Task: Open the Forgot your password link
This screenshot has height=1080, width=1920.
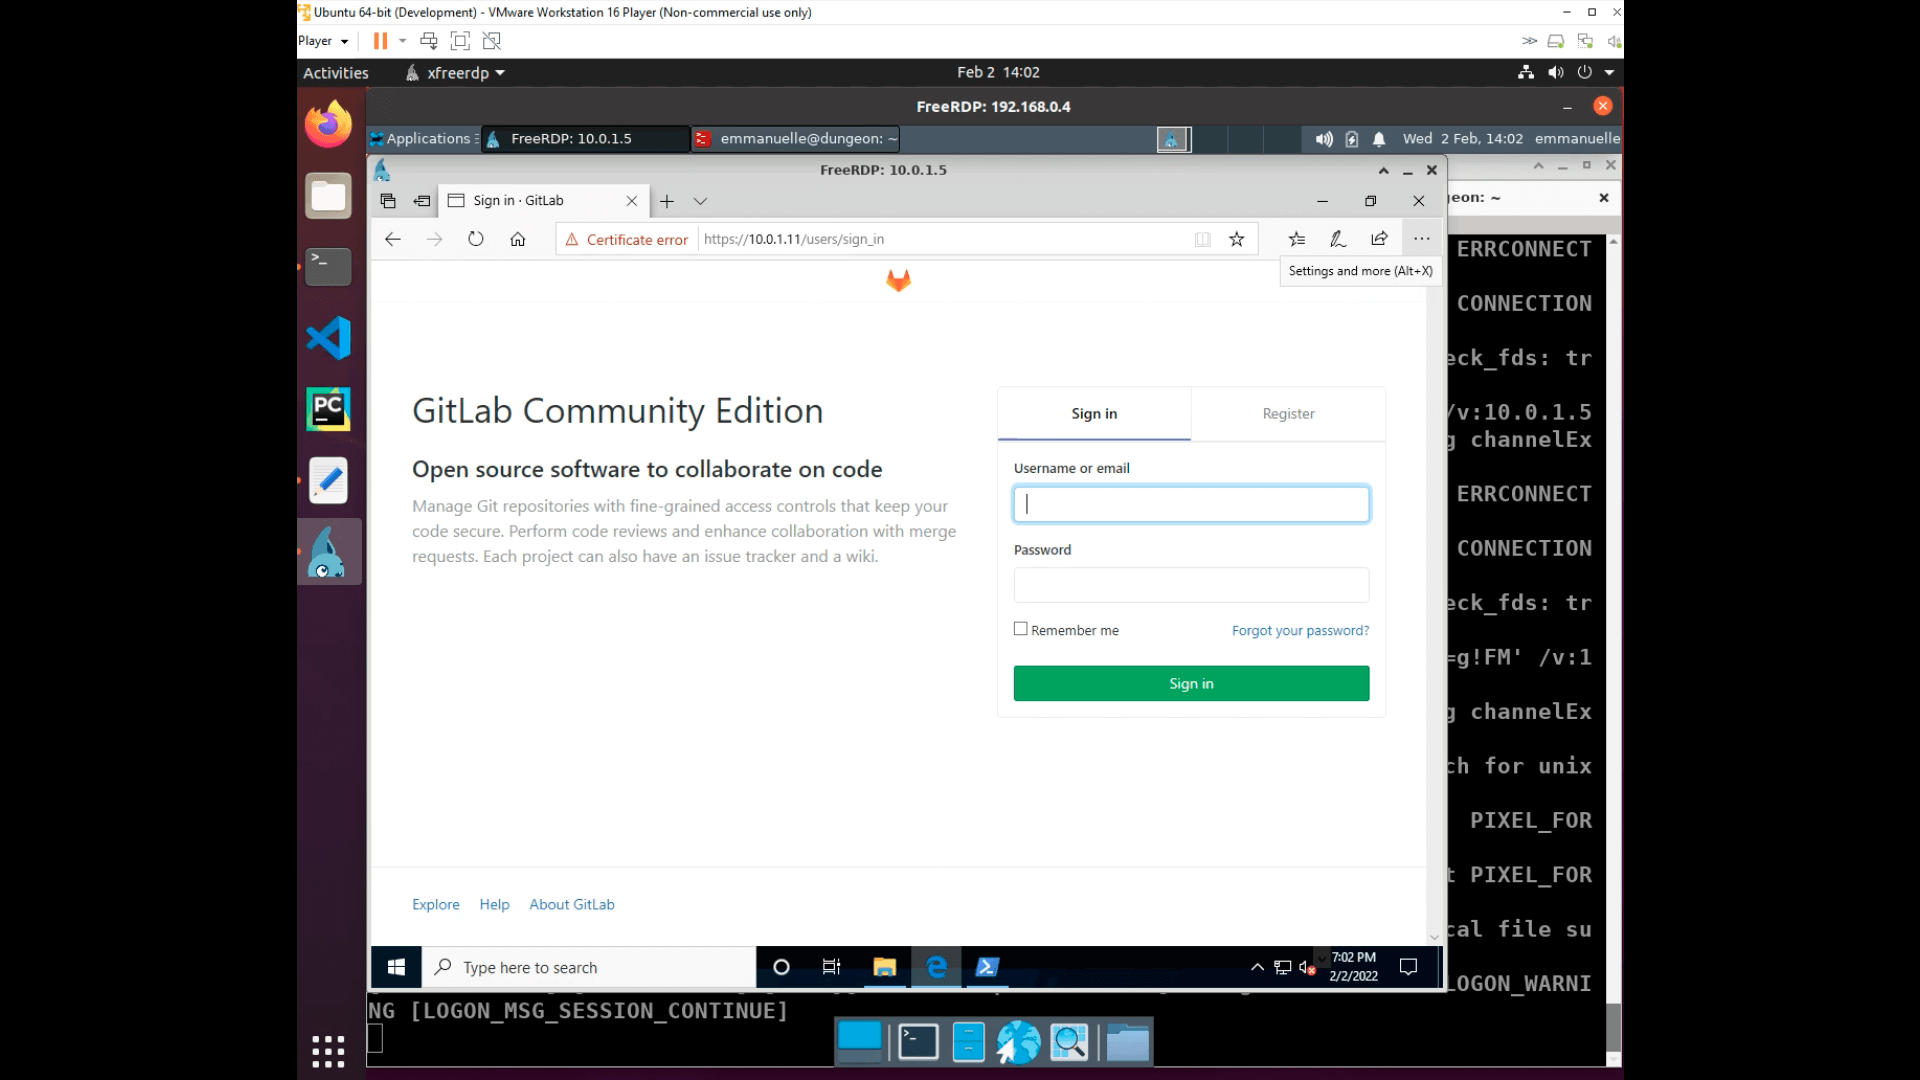Action: pyautogui.click(x=1300, y=631)
